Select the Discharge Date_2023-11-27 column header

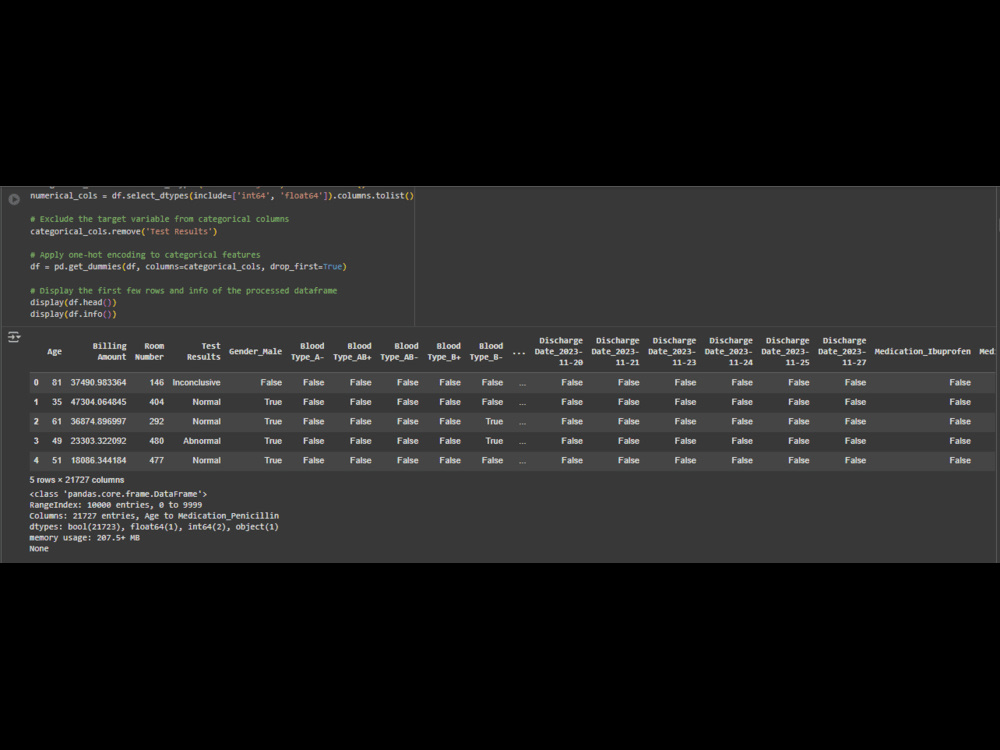[x=842, y=351]
